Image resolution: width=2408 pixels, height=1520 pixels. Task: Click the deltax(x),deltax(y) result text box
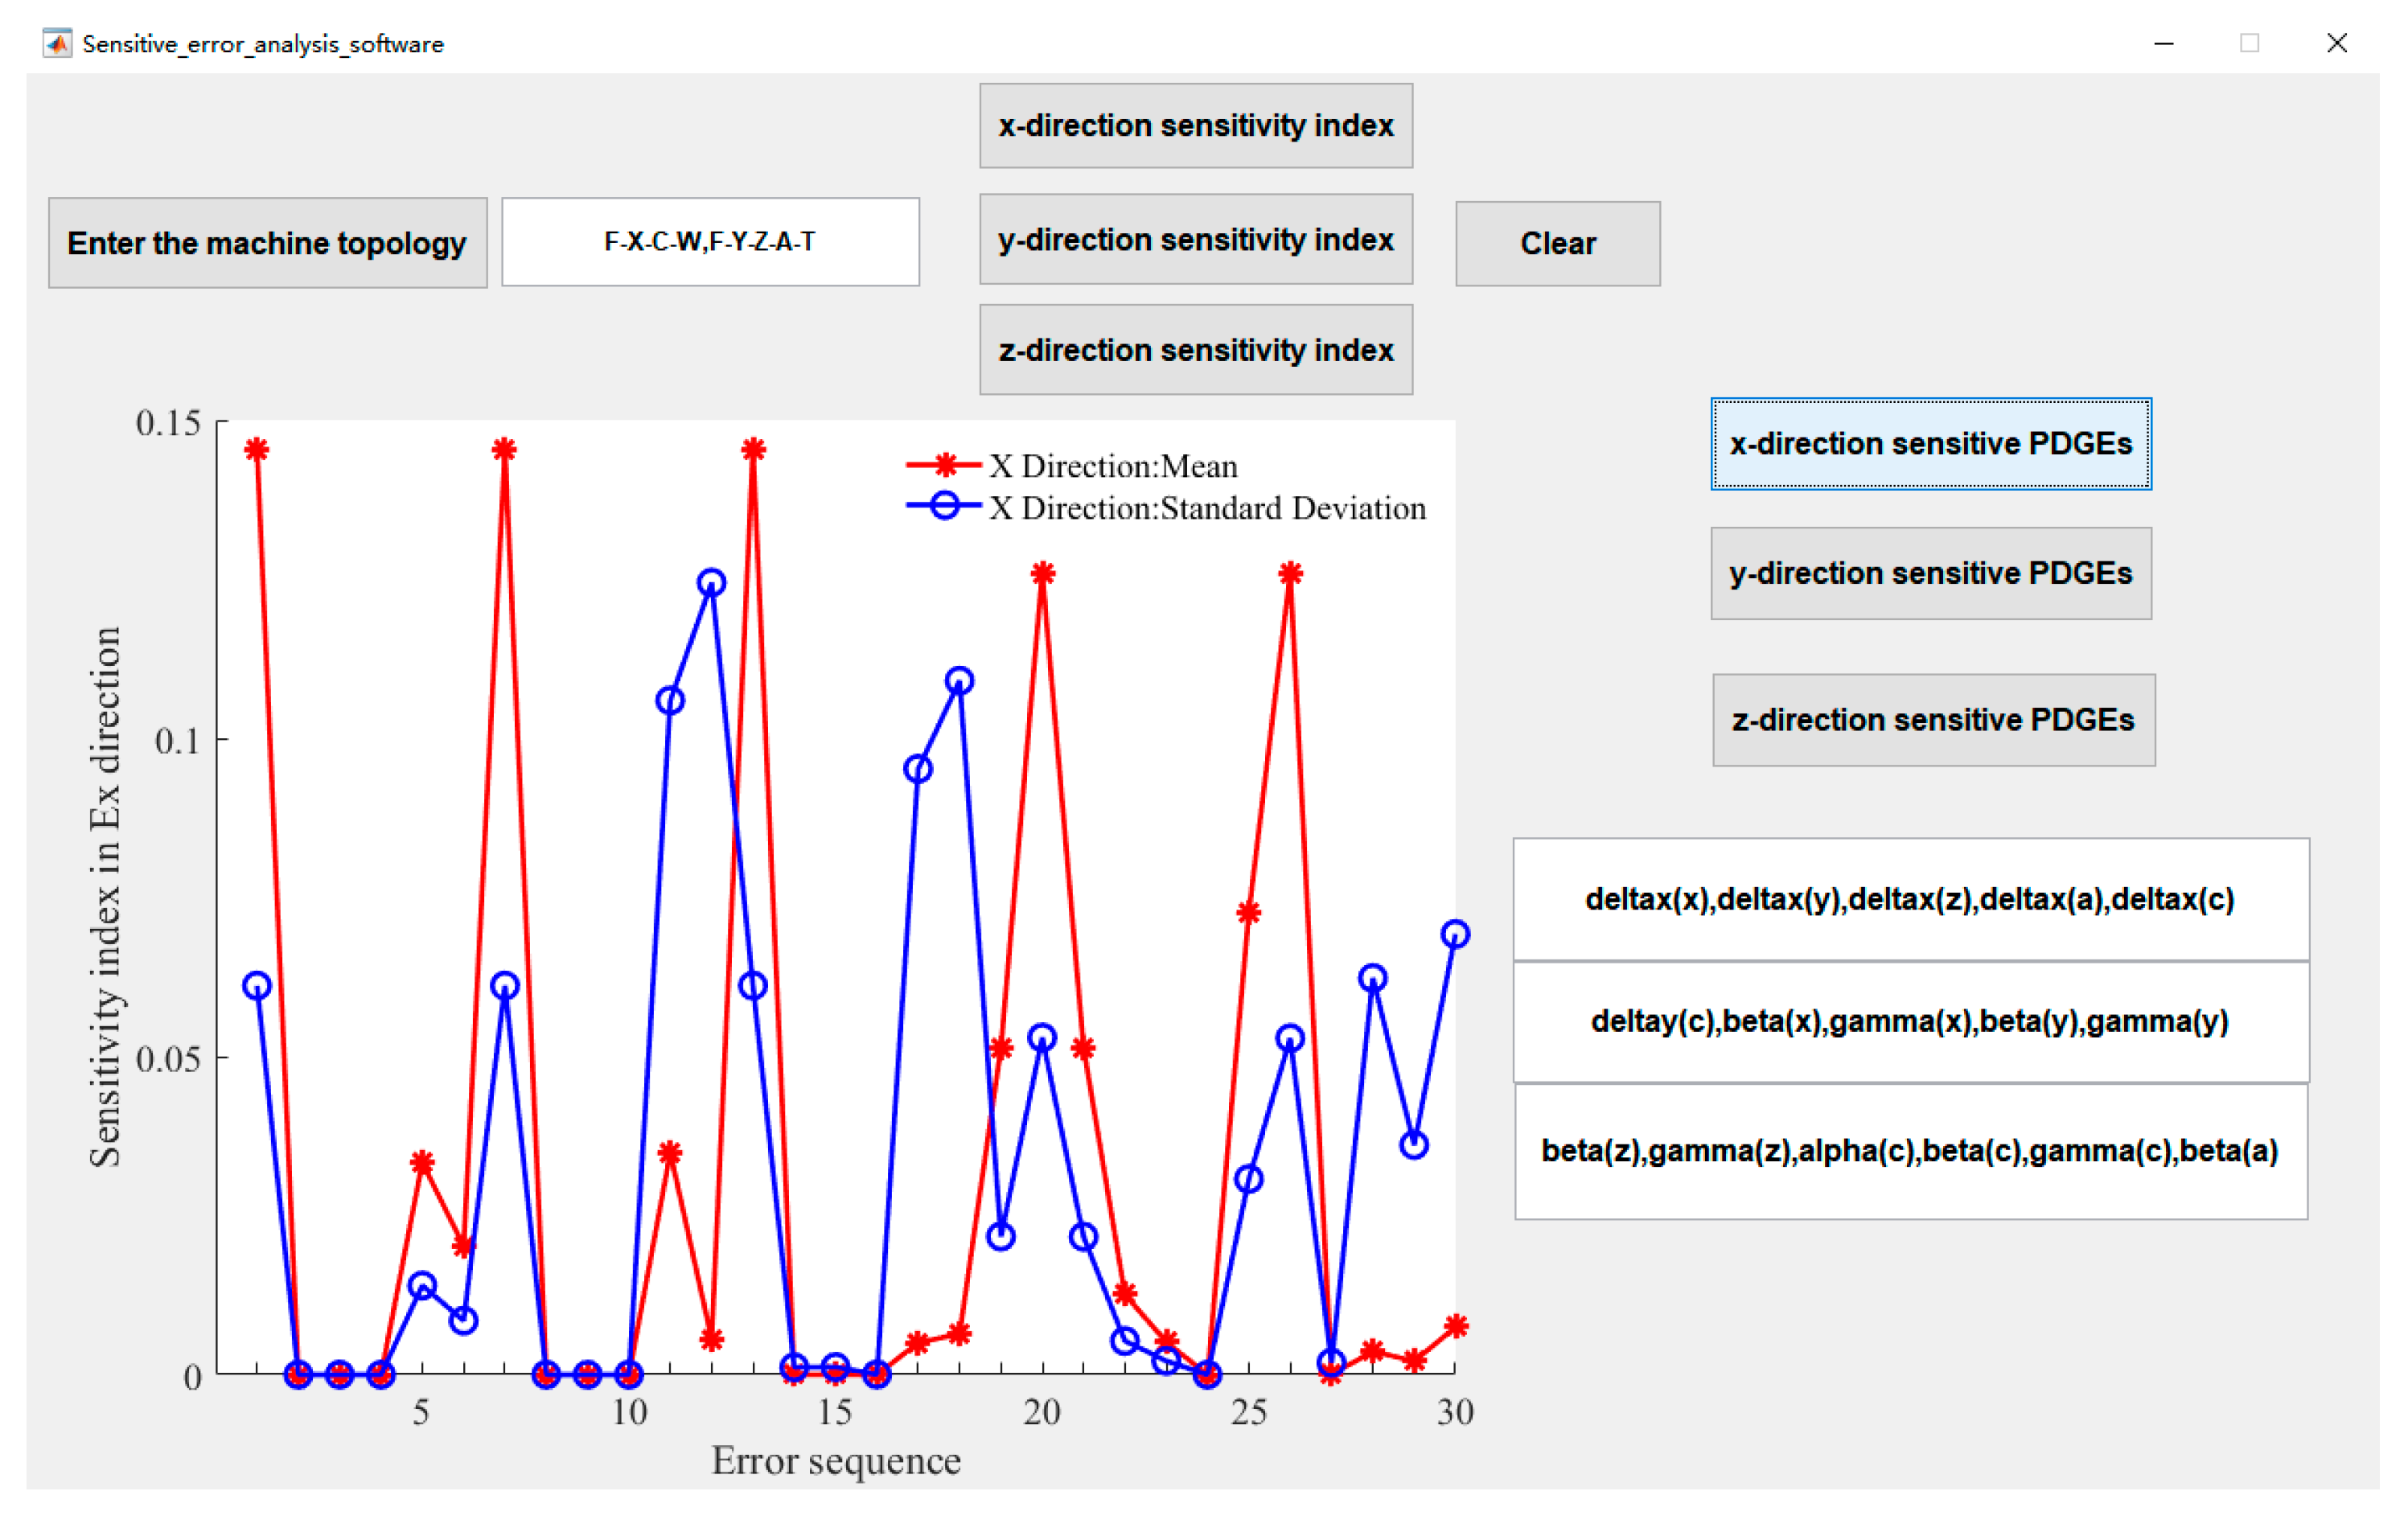[1910, 899]
